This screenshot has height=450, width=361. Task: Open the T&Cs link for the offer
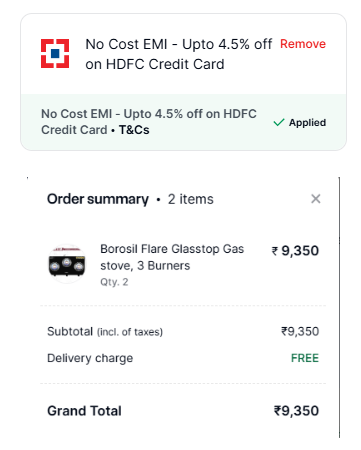134,130
